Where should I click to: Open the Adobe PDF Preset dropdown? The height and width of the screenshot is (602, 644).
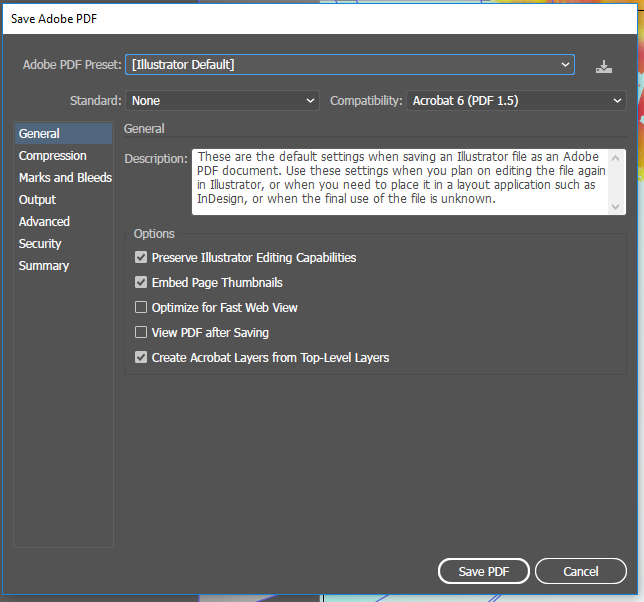(350, 64)
